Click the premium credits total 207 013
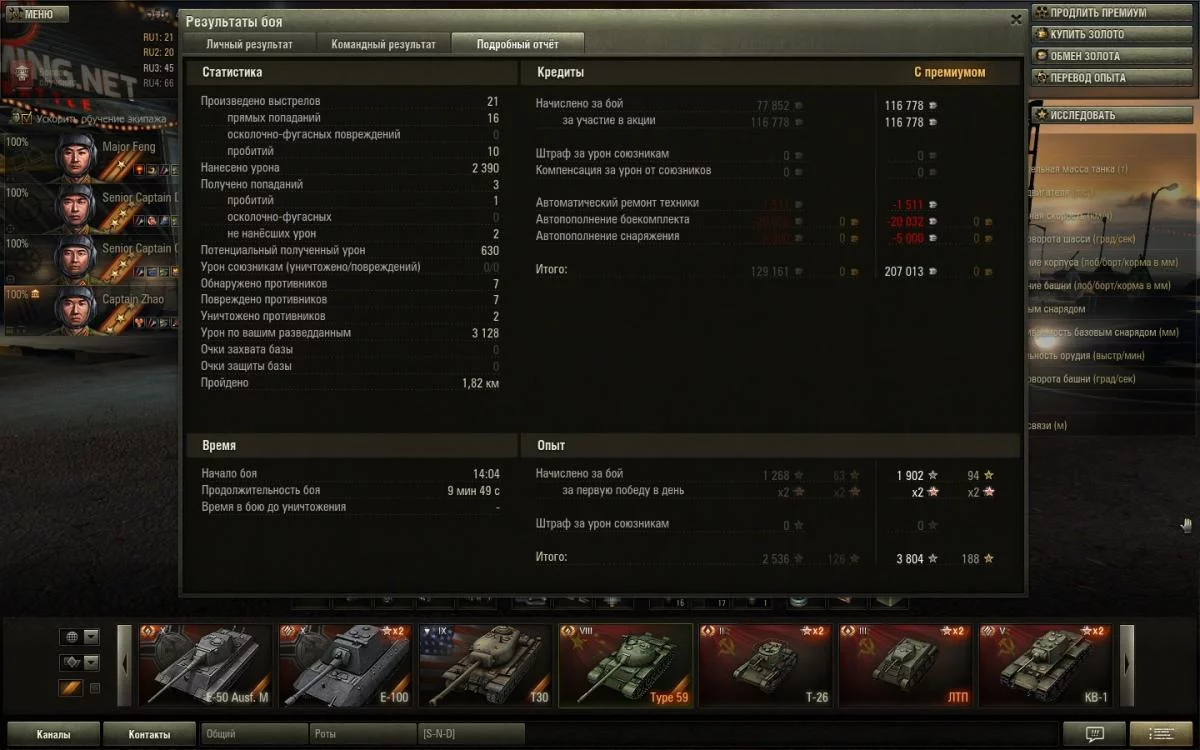The height and width of the screenshot is (750, 1200). tap(904, 271)
